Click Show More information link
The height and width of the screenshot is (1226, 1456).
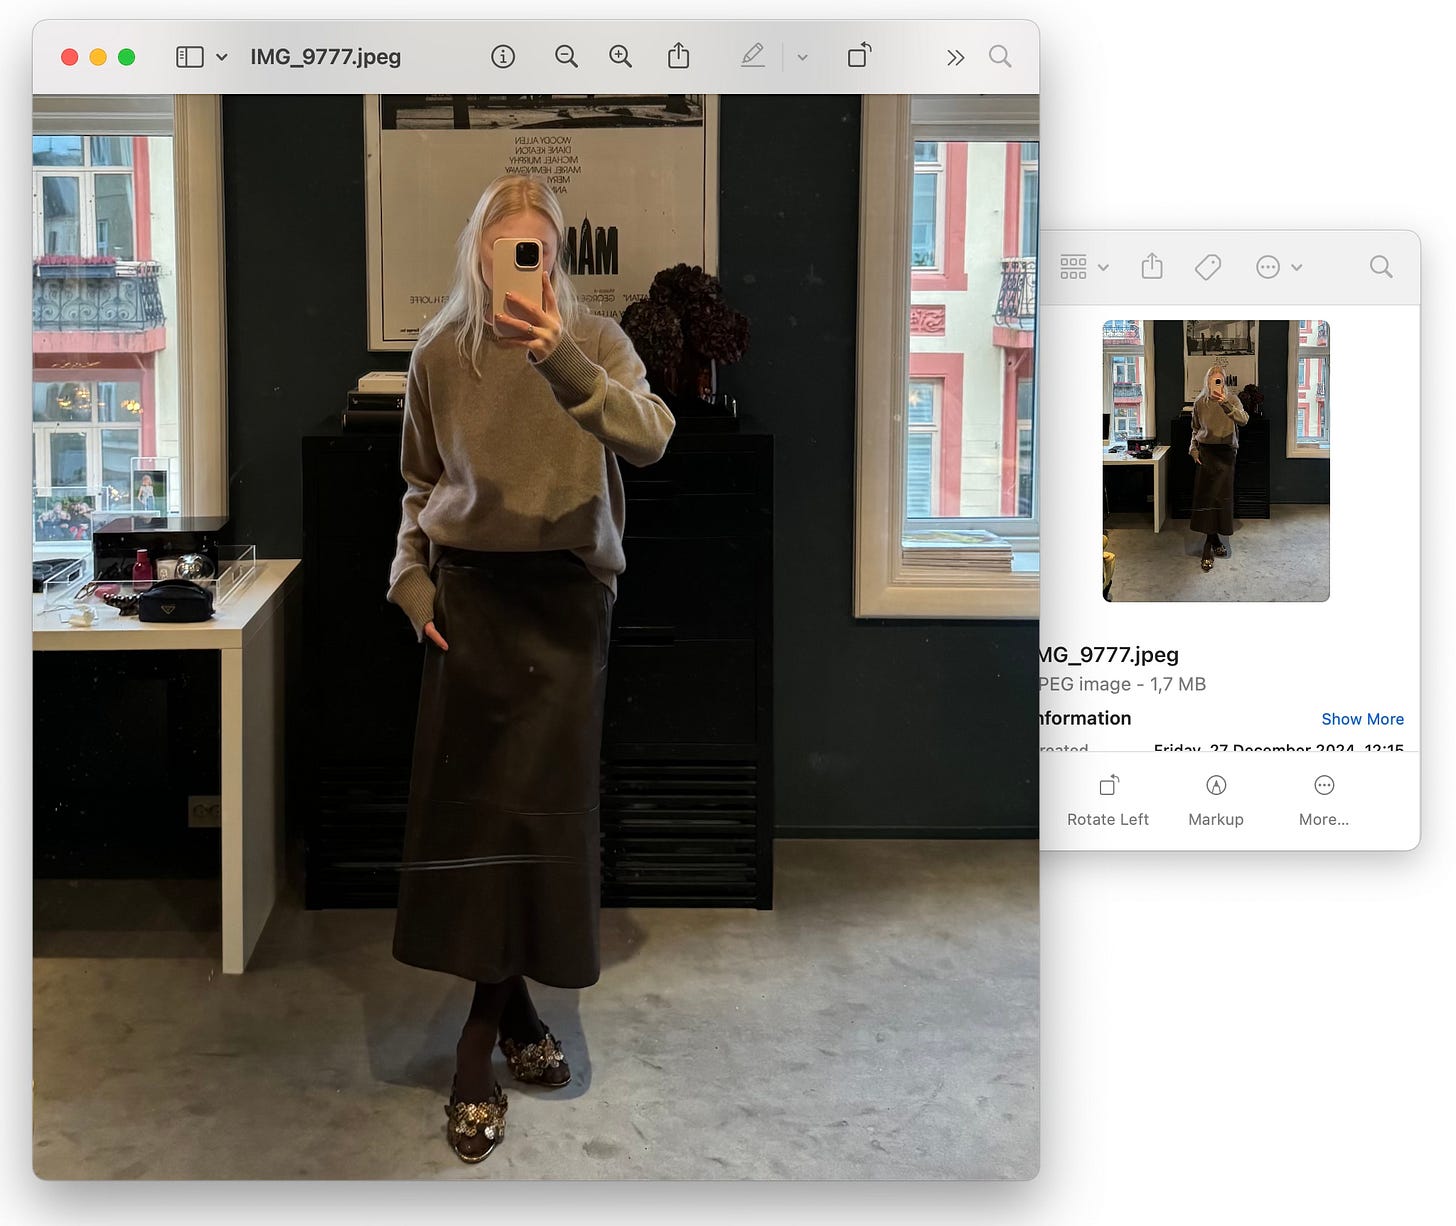pos(1362,719)
